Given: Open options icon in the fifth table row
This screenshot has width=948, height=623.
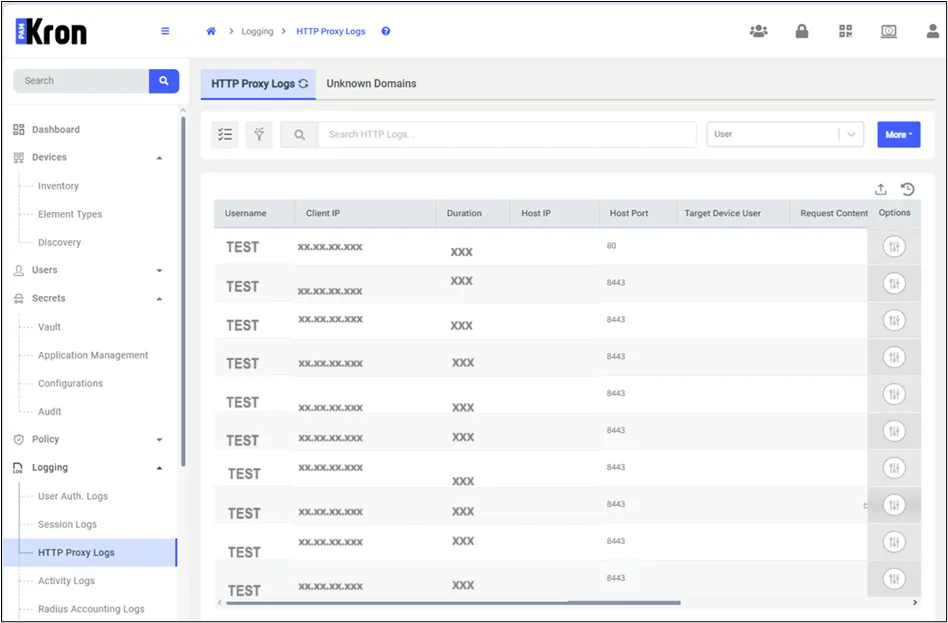Looking at the screenshot, I should tap(894, 394).
